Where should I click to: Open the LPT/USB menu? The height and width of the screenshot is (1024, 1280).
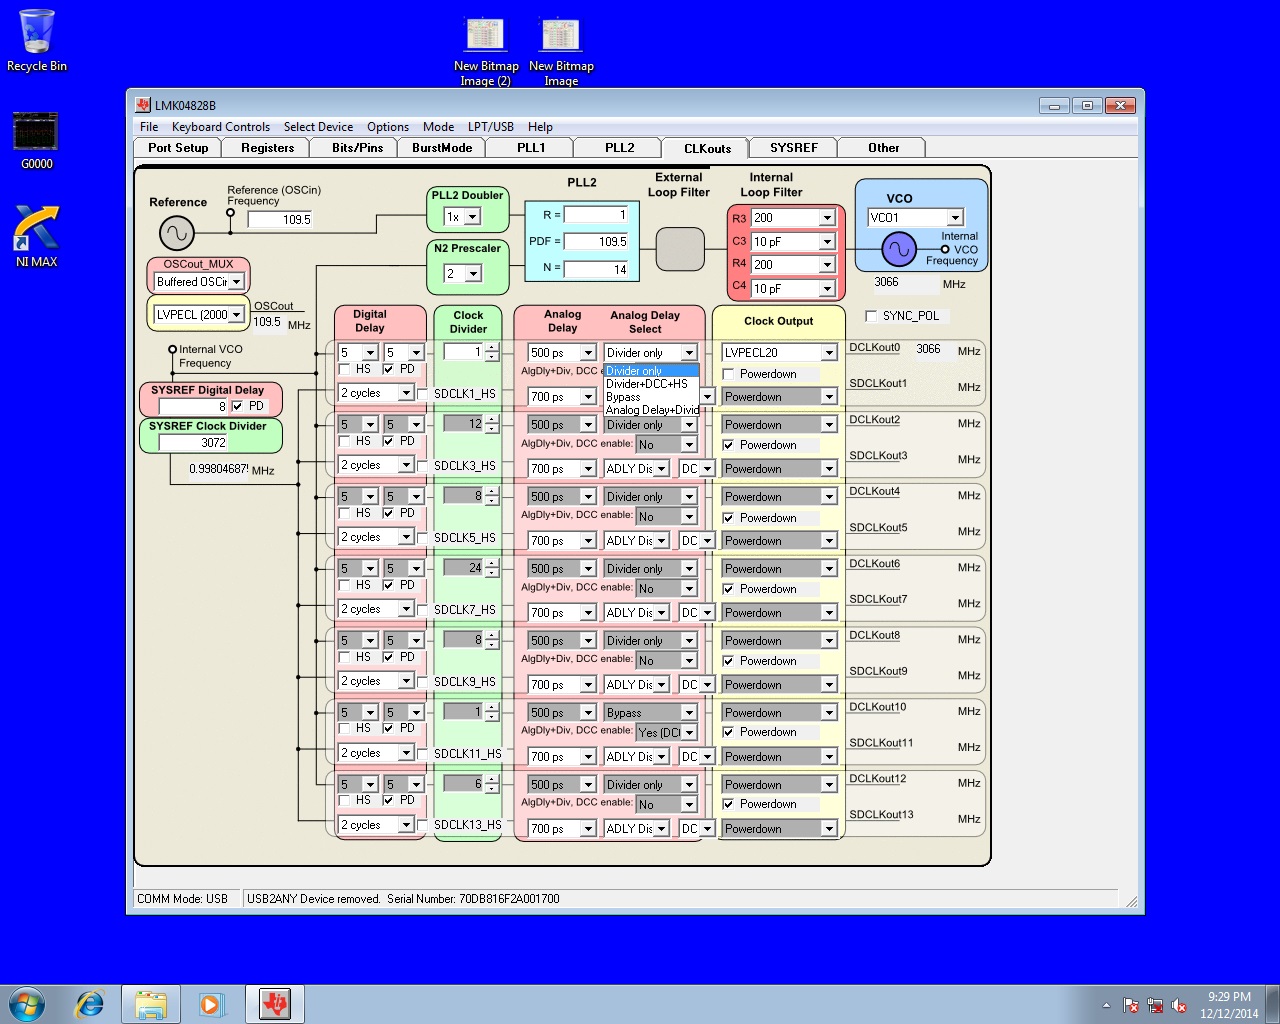(x=491, y=127)
